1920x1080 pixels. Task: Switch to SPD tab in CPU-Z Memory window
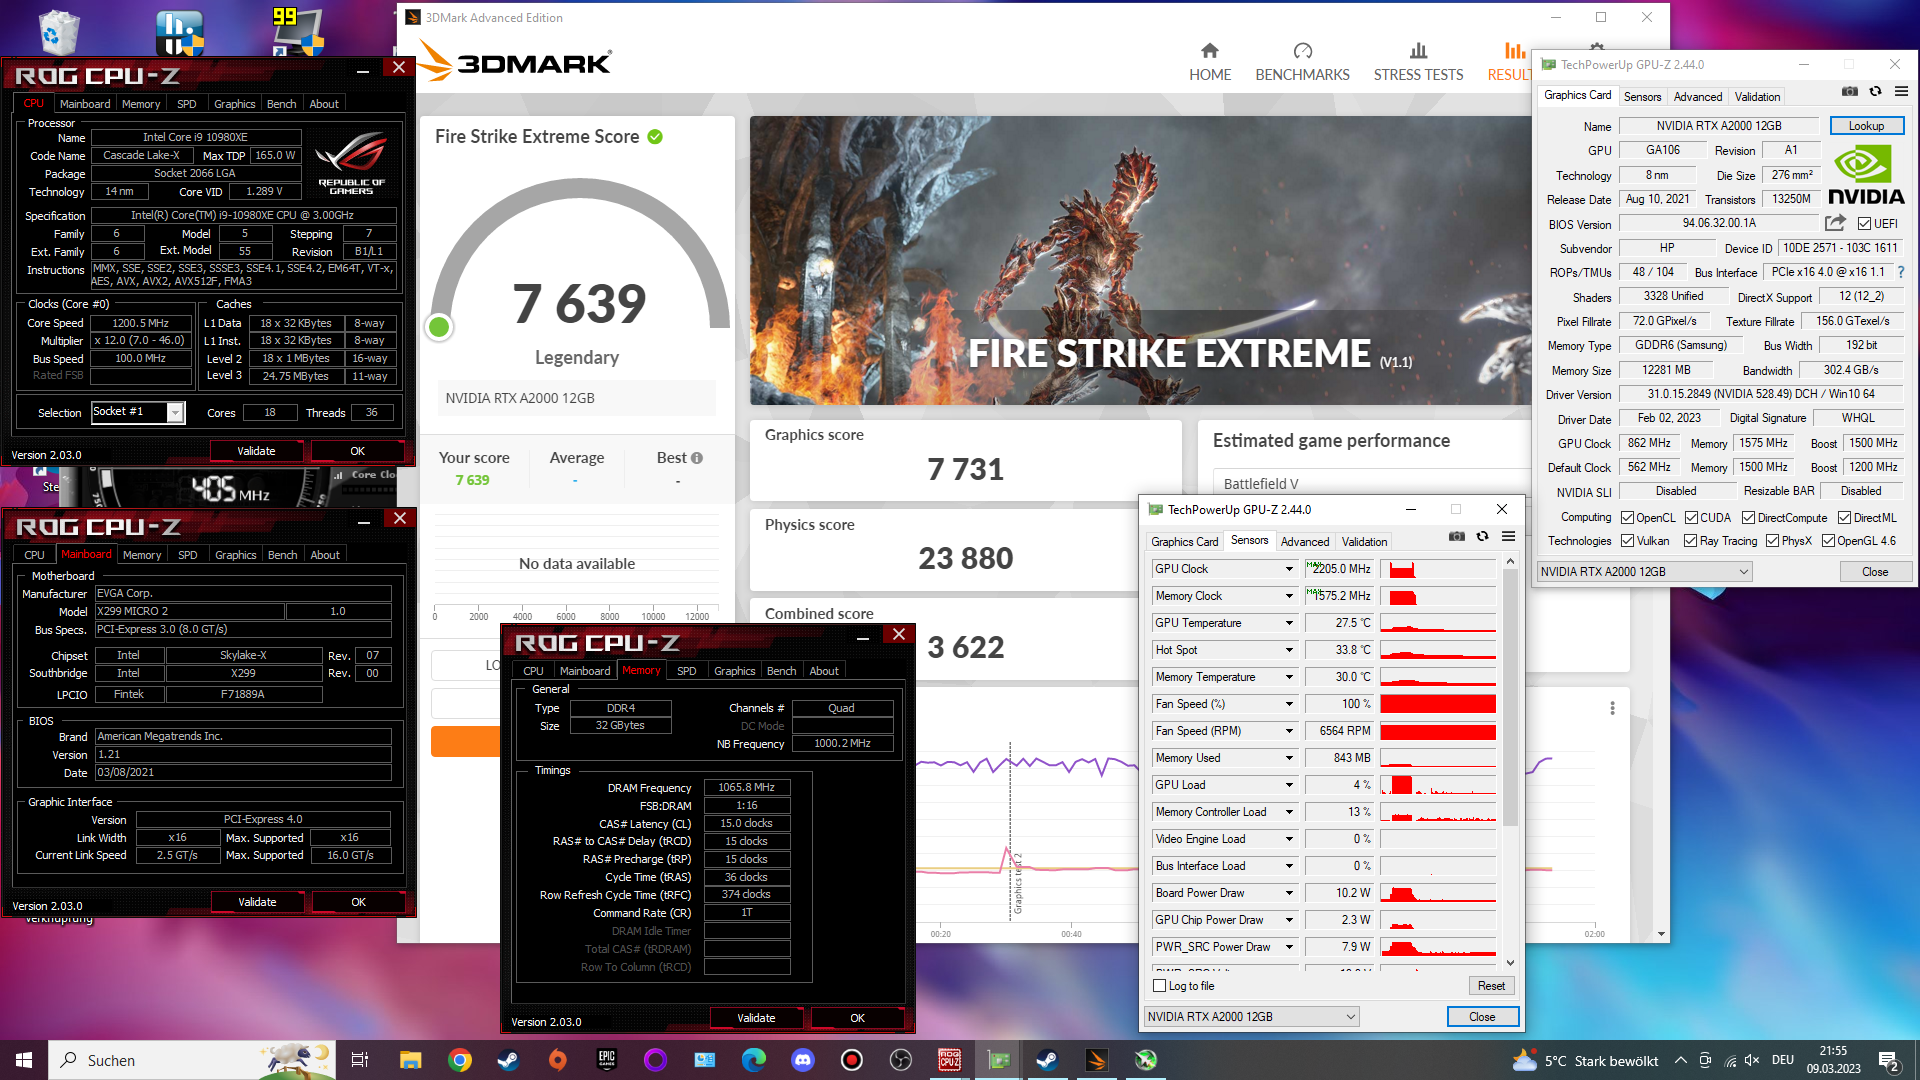tap(686, 671)
